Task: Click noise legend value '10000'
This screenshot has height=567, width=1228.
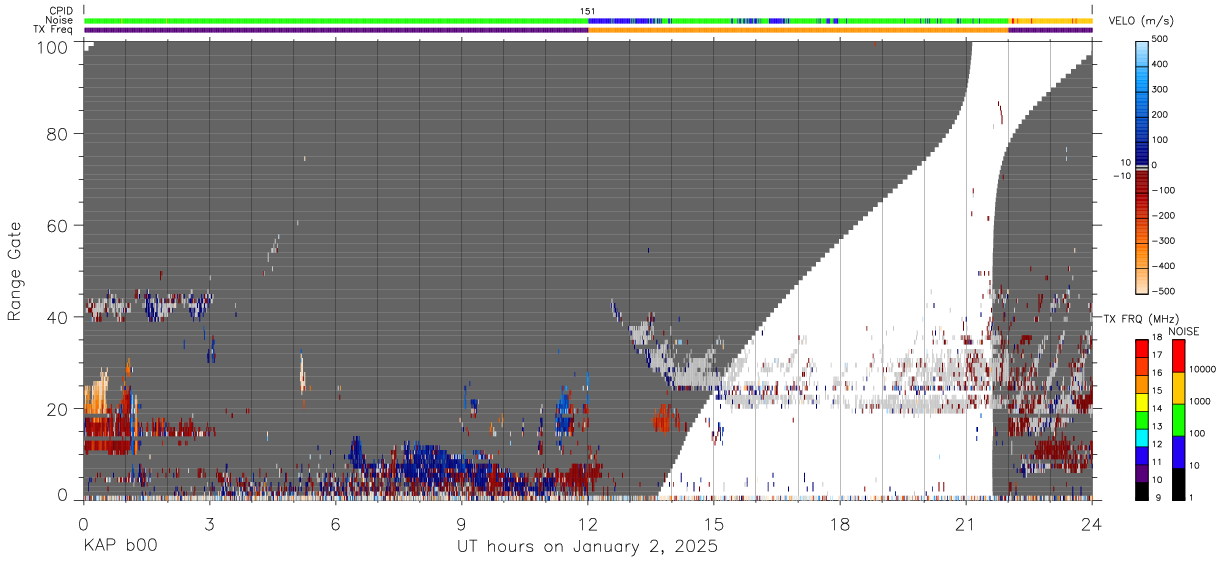Action: point(1204,368)
